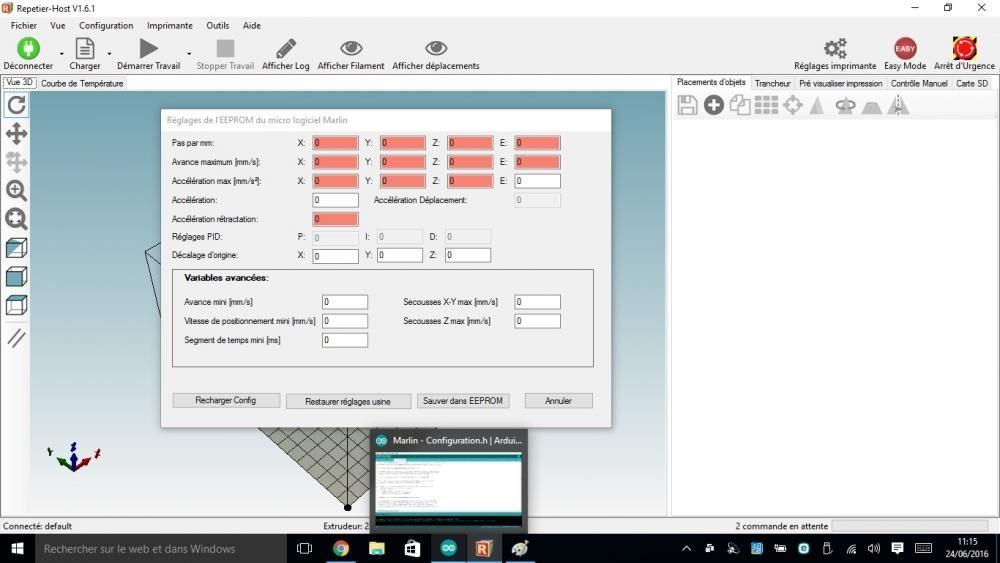Open Chrome from the taskbar

tap(341, 548)
